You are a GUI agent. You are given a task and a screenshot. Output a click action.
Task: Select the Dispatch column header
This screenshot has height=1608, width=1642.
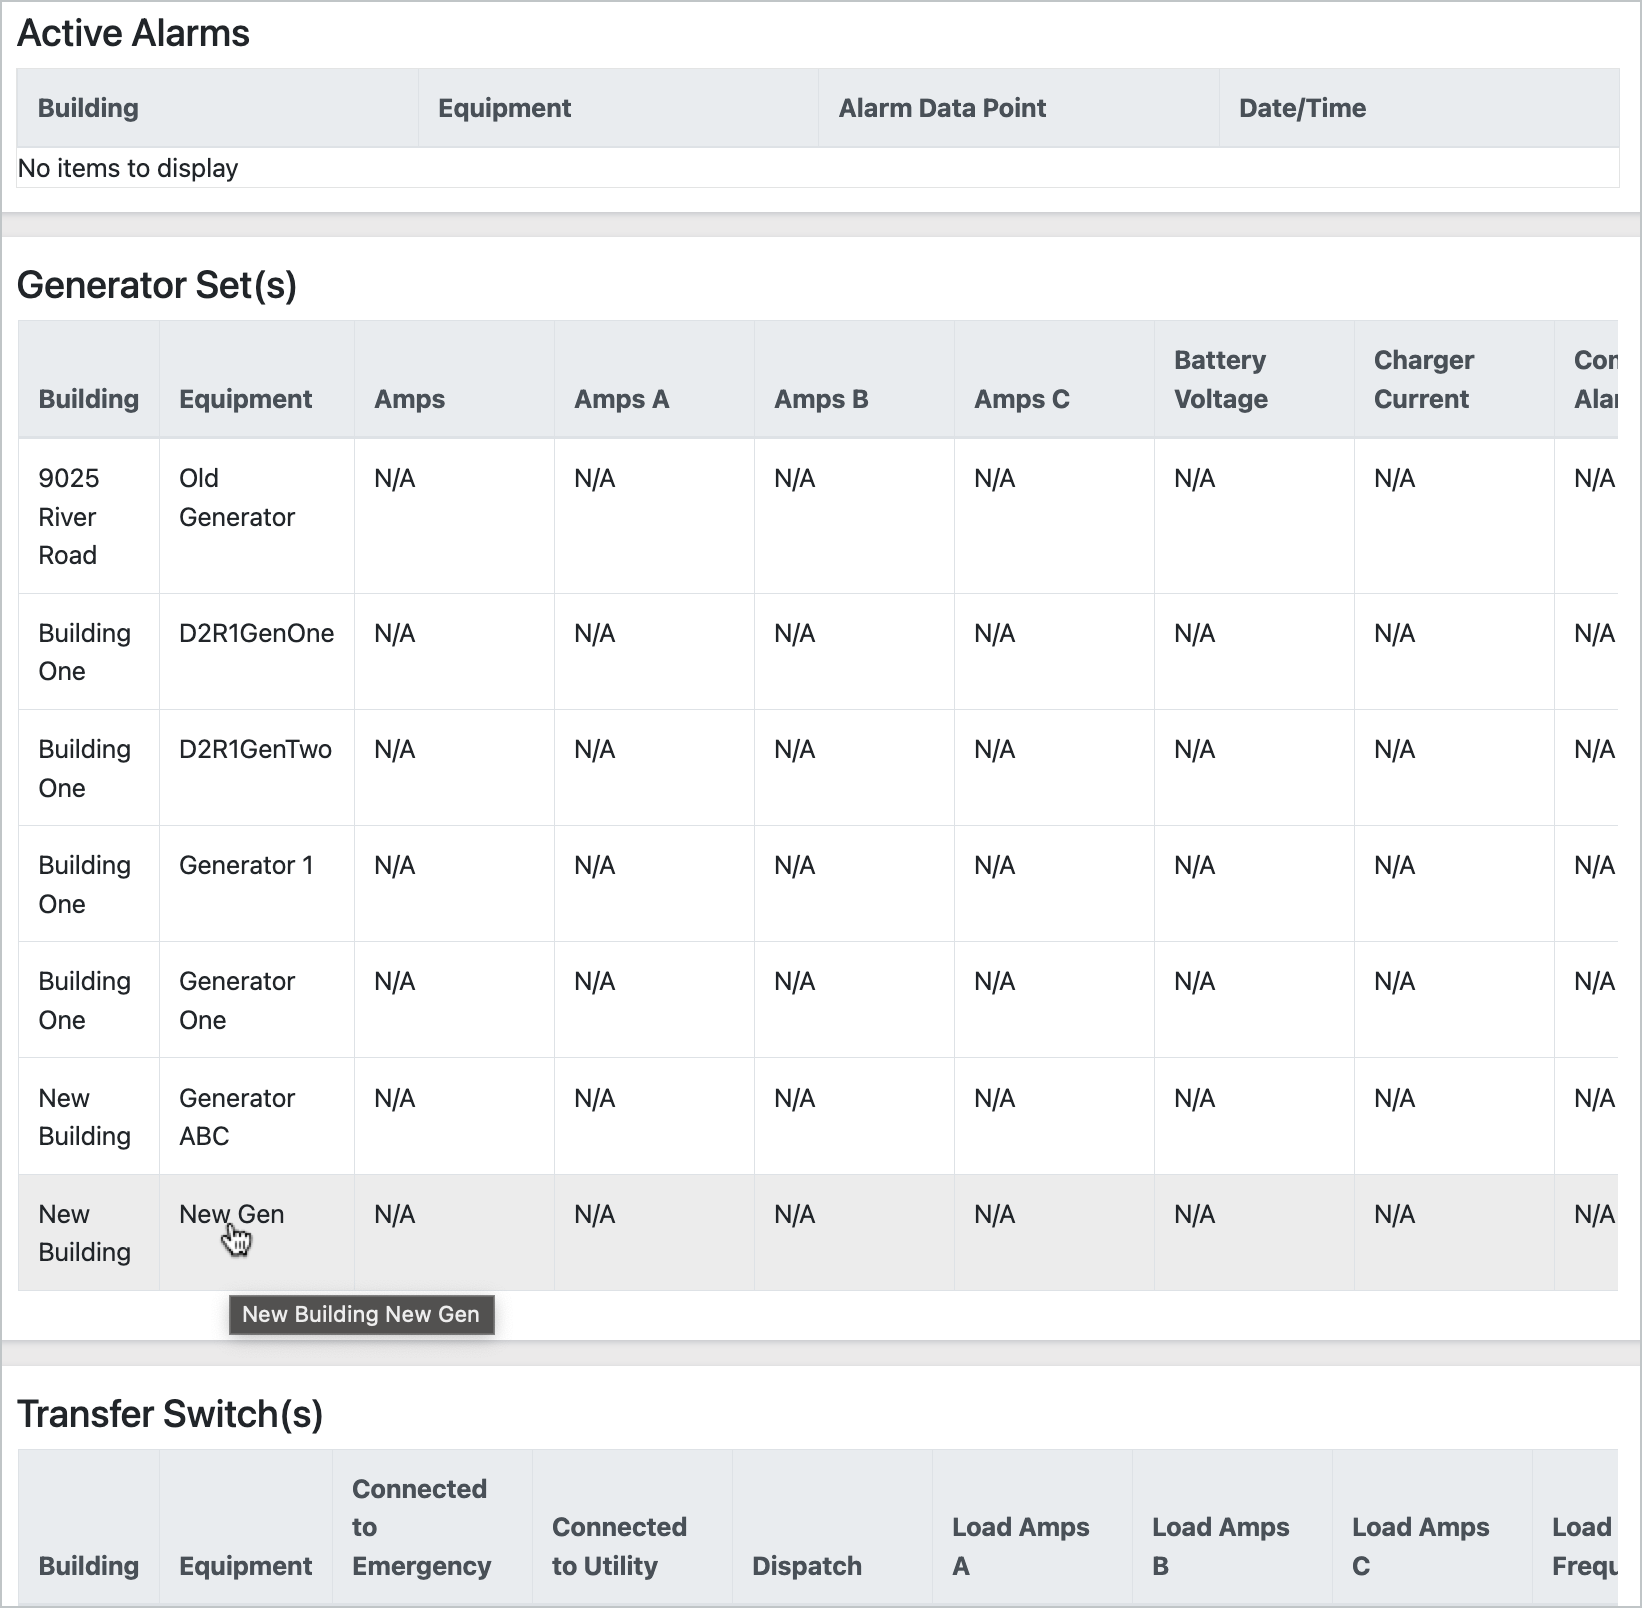click(x=807, y=1565)
